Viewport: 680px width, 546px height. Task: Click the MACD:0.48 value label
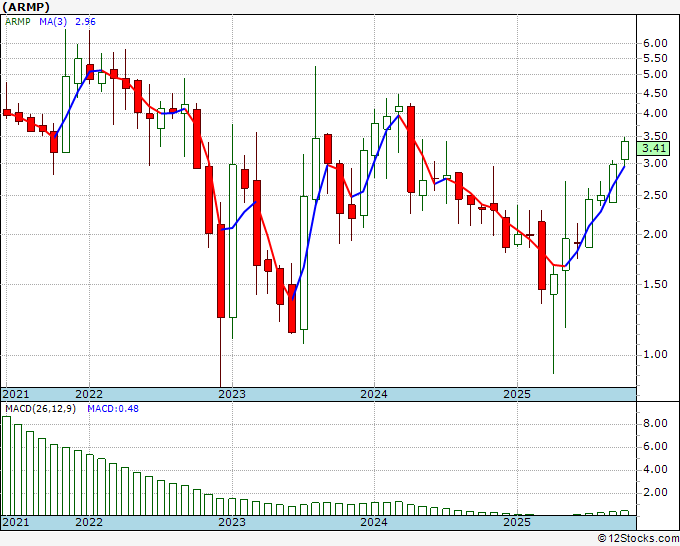113,409
